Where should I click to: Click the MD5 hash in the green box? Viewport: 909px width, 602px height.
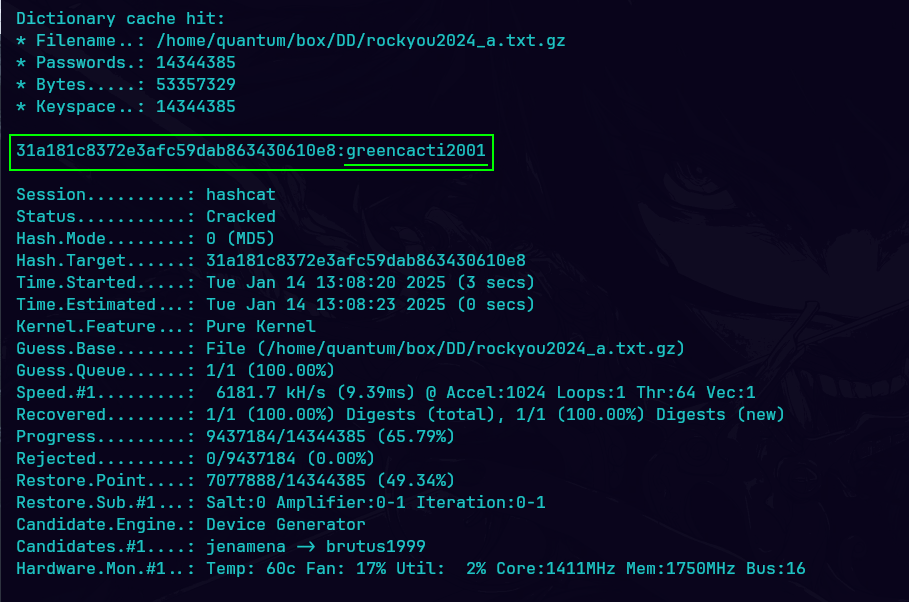[x=176, y=151]
